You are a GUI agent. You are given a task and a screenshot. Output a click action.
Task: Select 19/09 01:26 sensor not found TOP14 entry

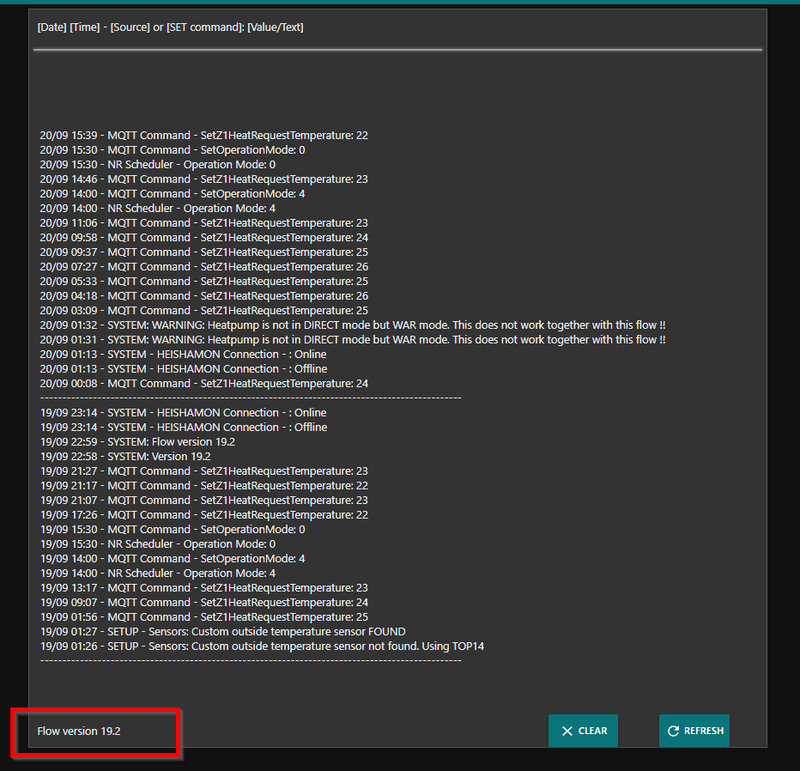(x=262, y=646)
